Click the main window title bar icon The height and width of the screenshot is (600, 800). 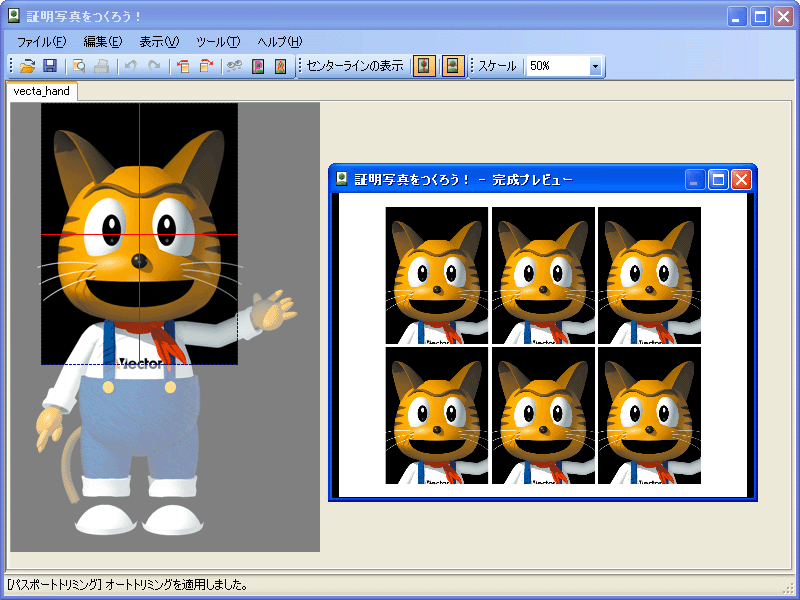pyautogui.click(x=14, y=16)
